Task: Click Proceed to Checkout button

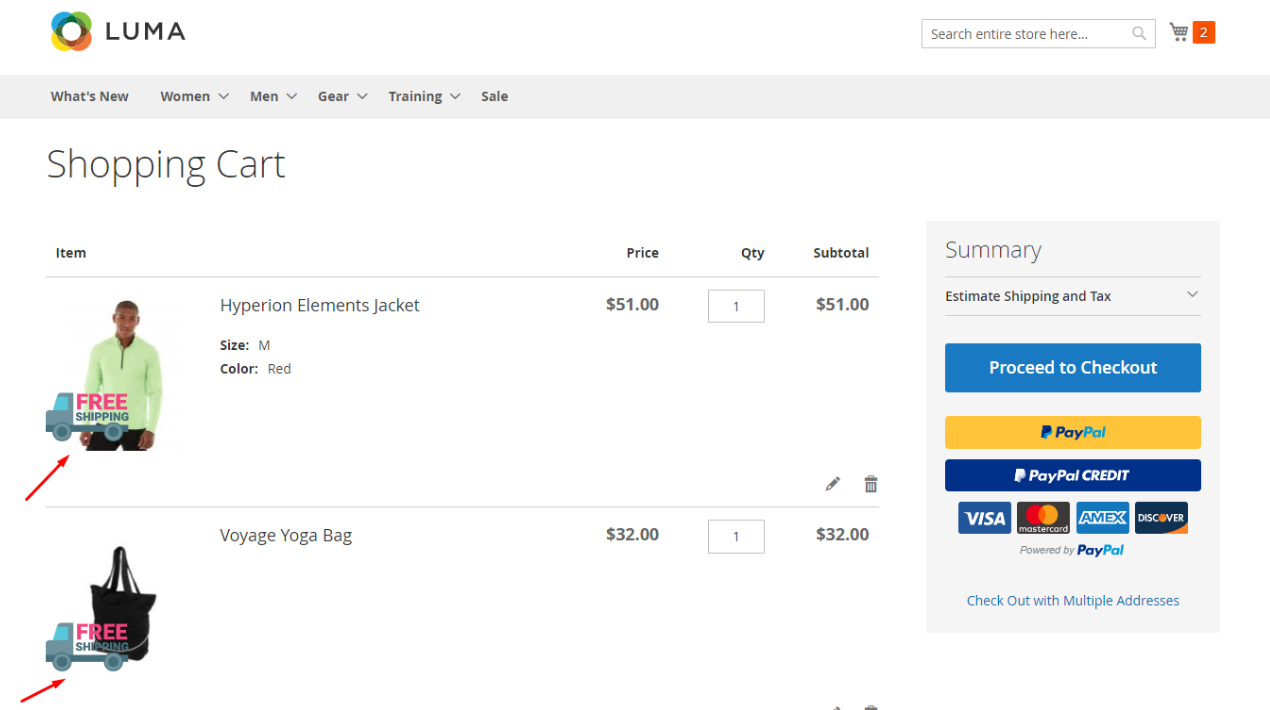Action: pyautogui.click(x=1072, y=368)
